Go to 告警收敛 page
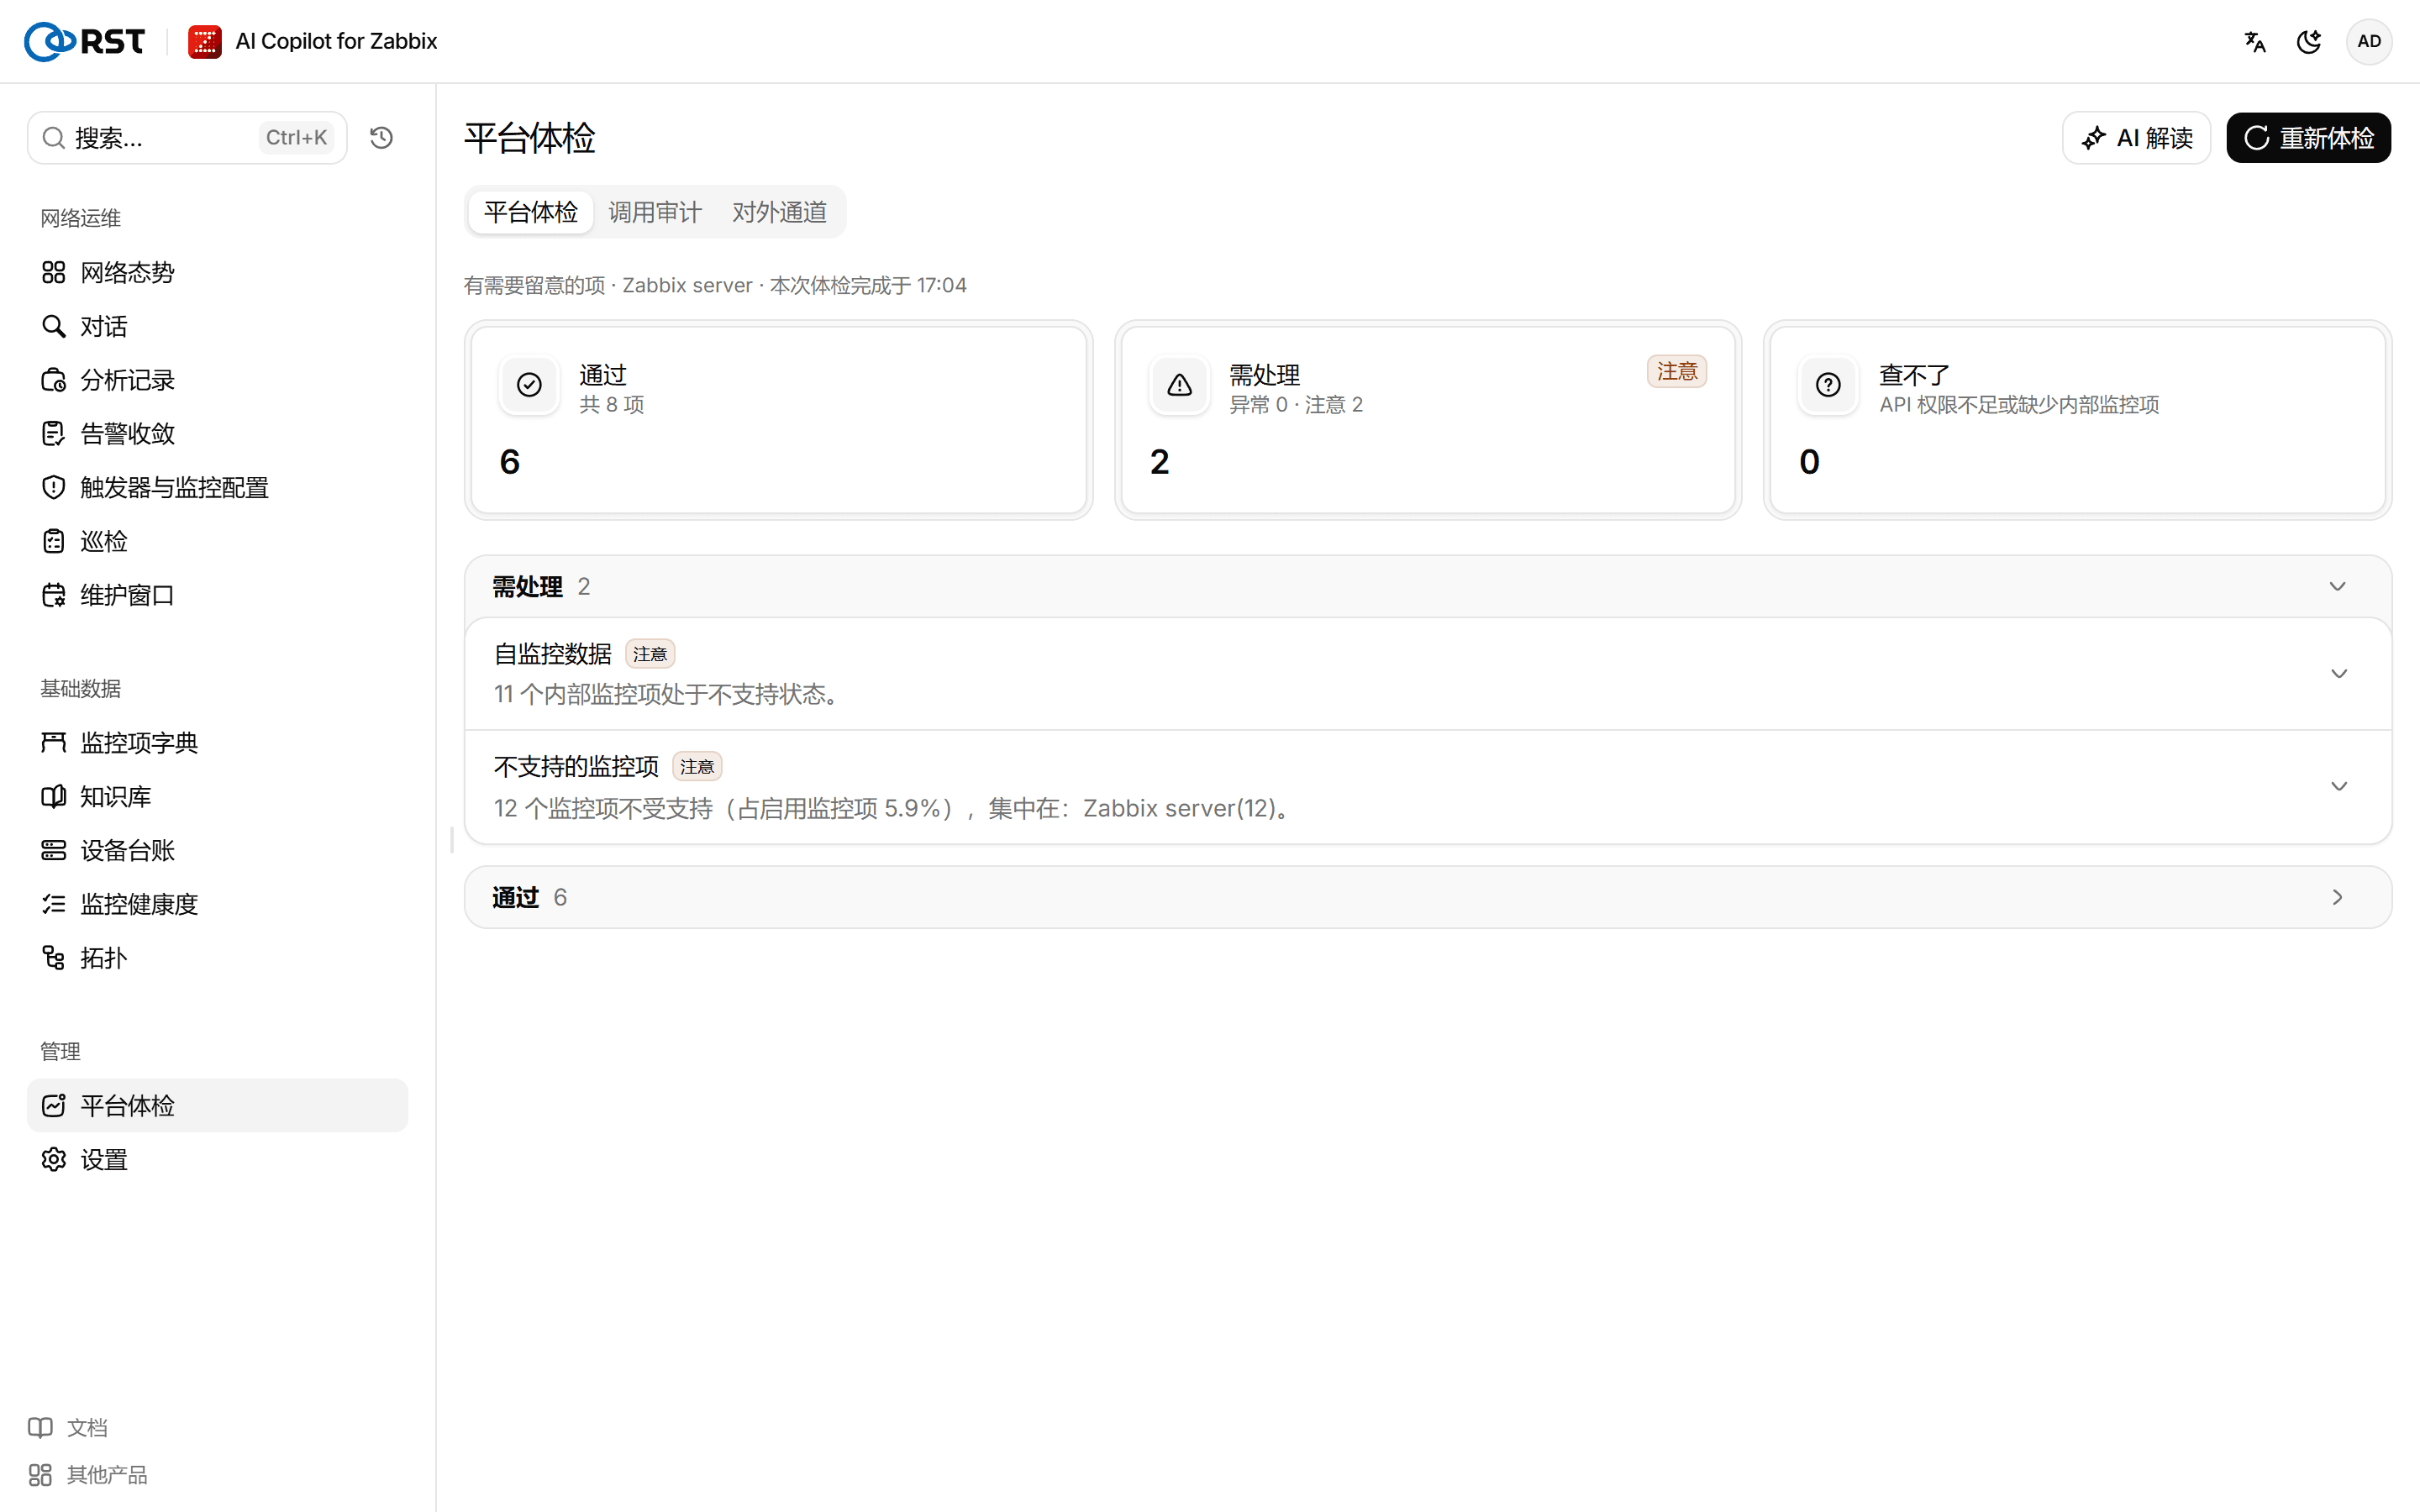Viewport: 2420px width, 1512px height. click(x=217, y=434)
